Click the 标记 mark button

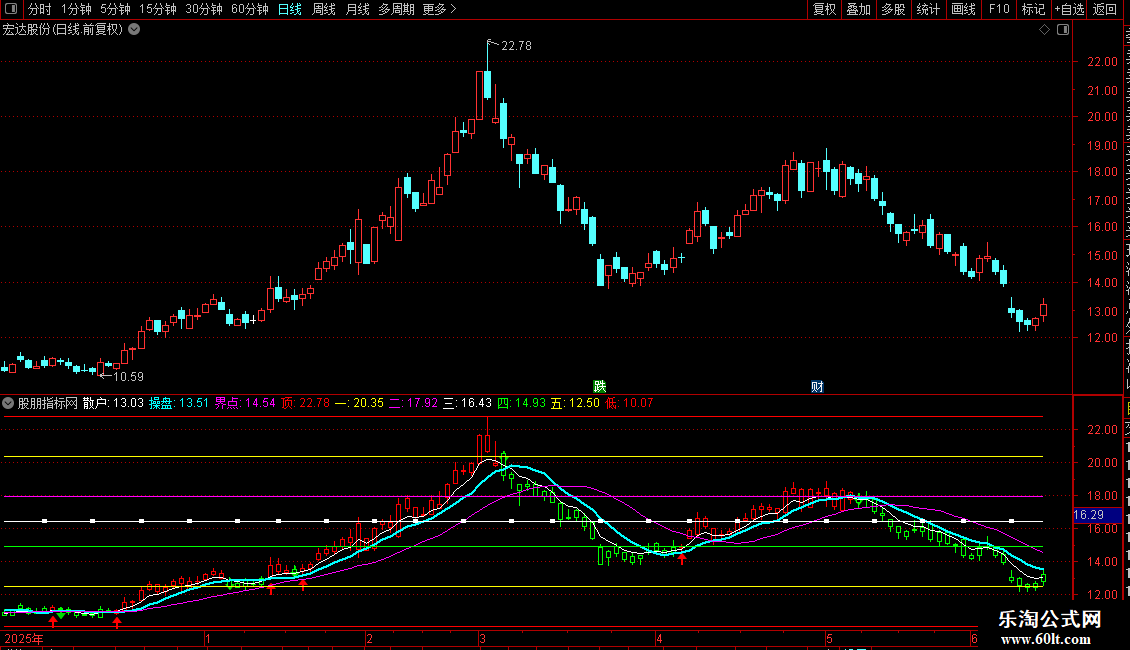(1033, 9)
